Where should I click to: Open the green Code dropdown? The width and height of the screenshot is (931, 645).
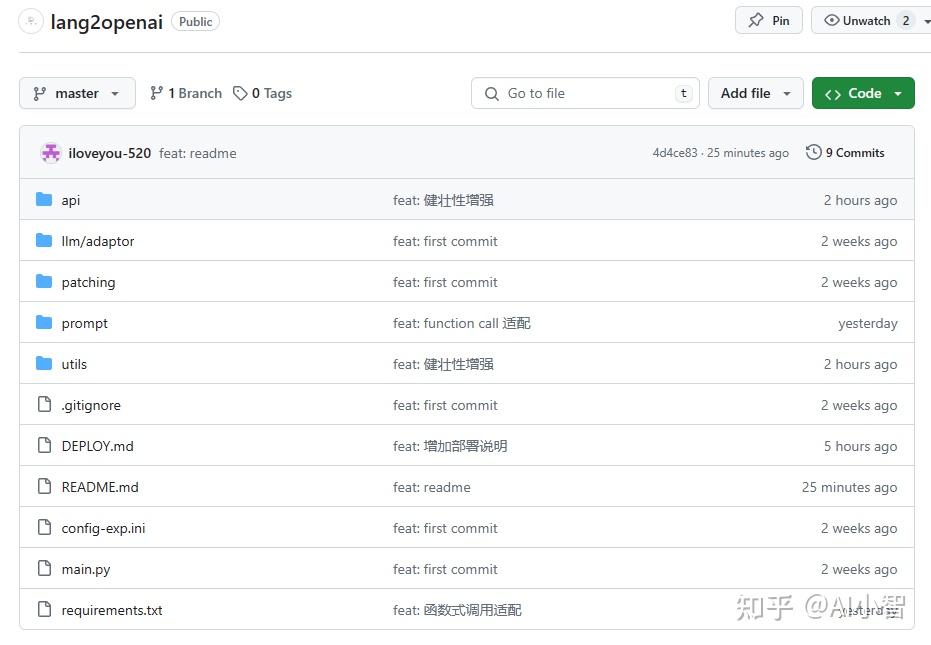pos(863,93)
